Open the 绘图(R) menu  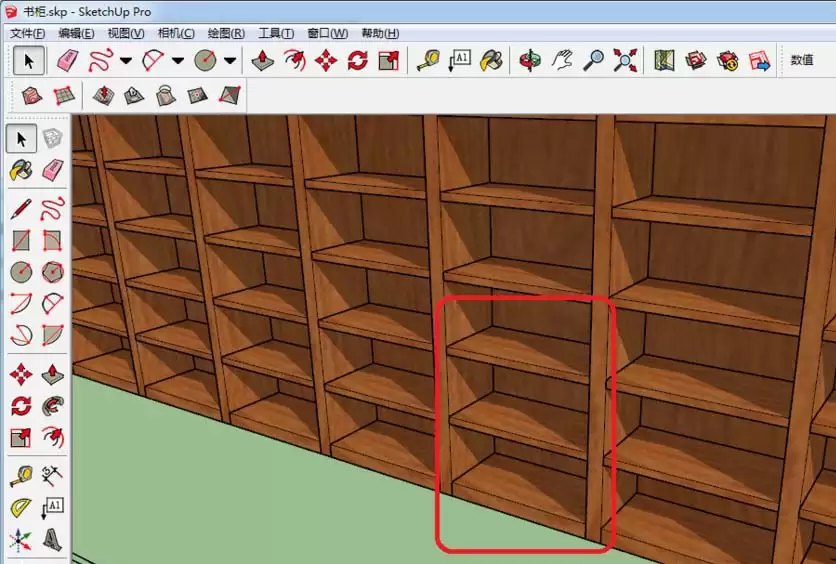point(226,34)
